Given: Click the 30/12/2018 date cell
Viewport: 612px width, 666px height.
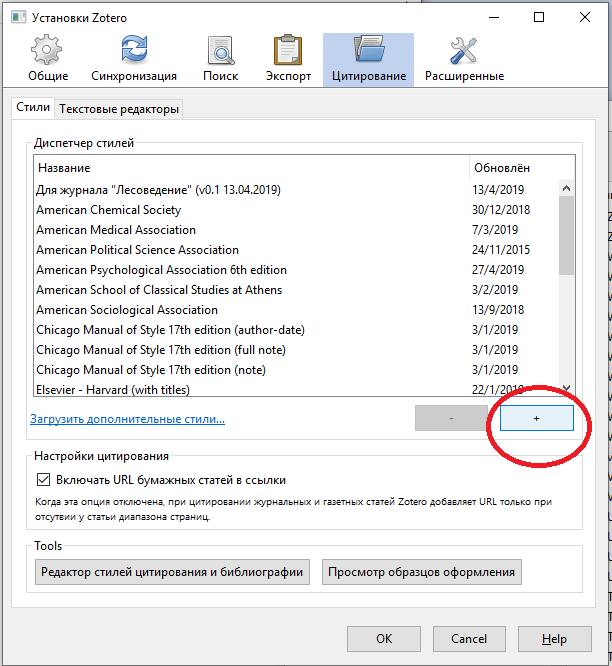Looking at the screenshot, I should [501, 210].
